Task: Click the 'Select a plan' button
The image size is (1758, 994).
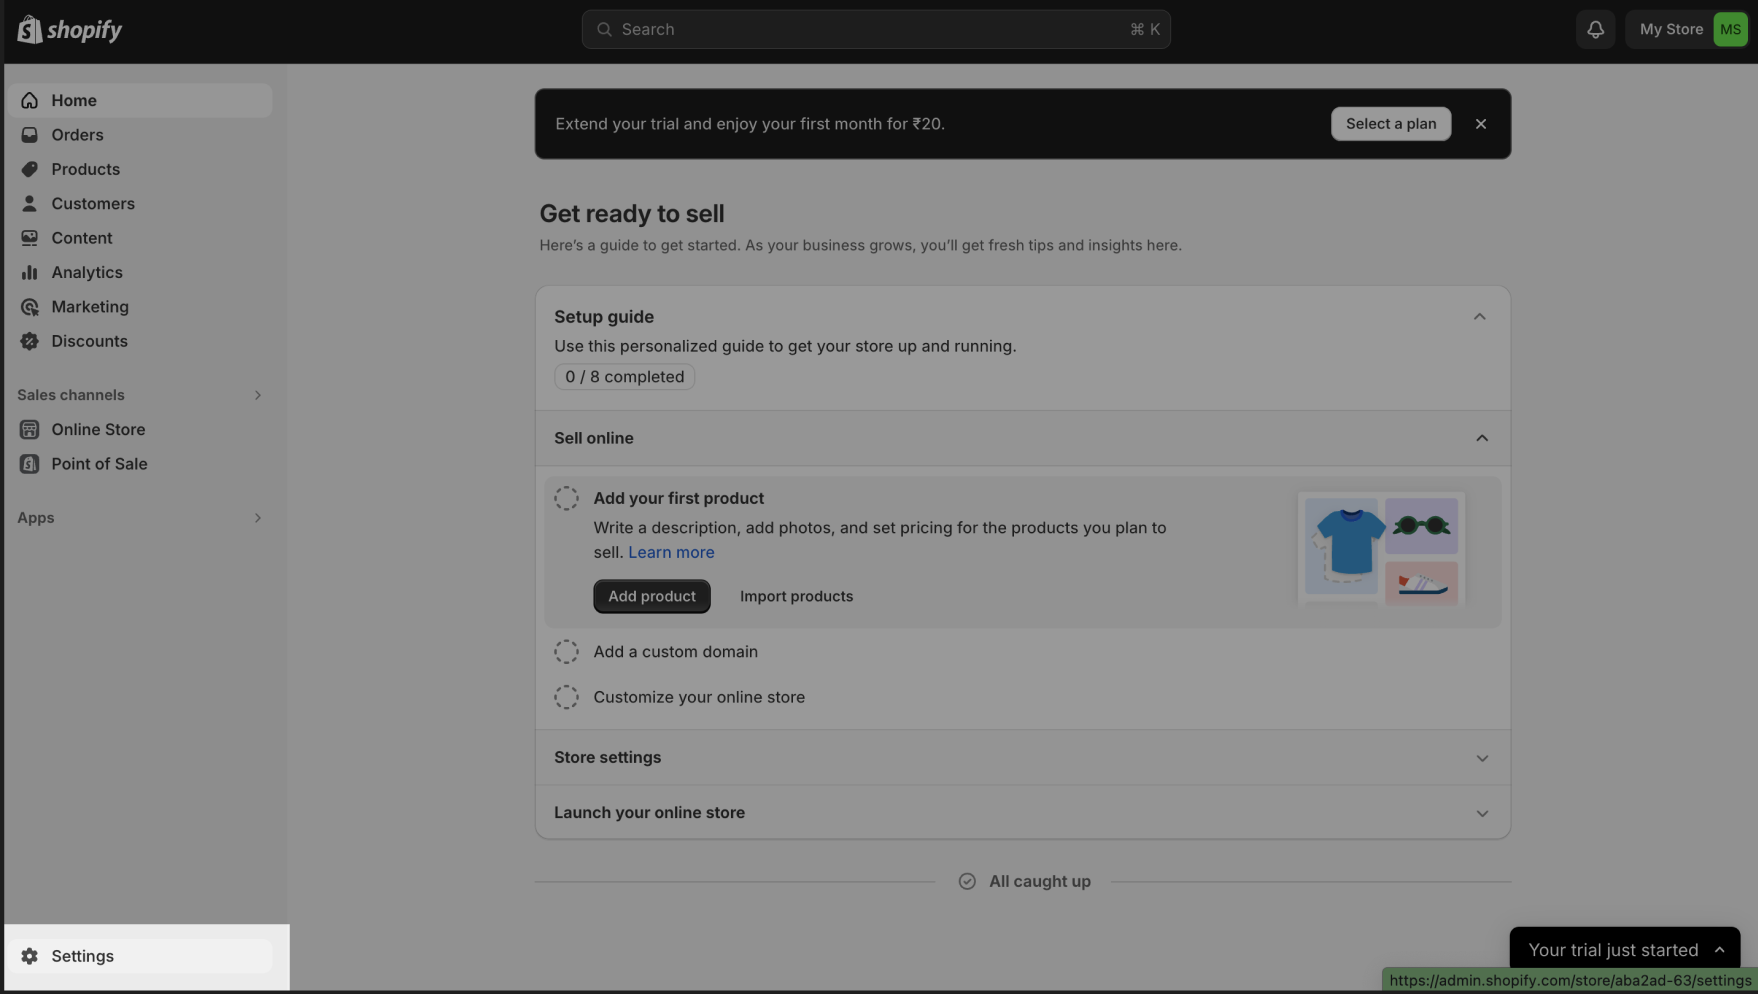Action: (x=1390, y=123)
